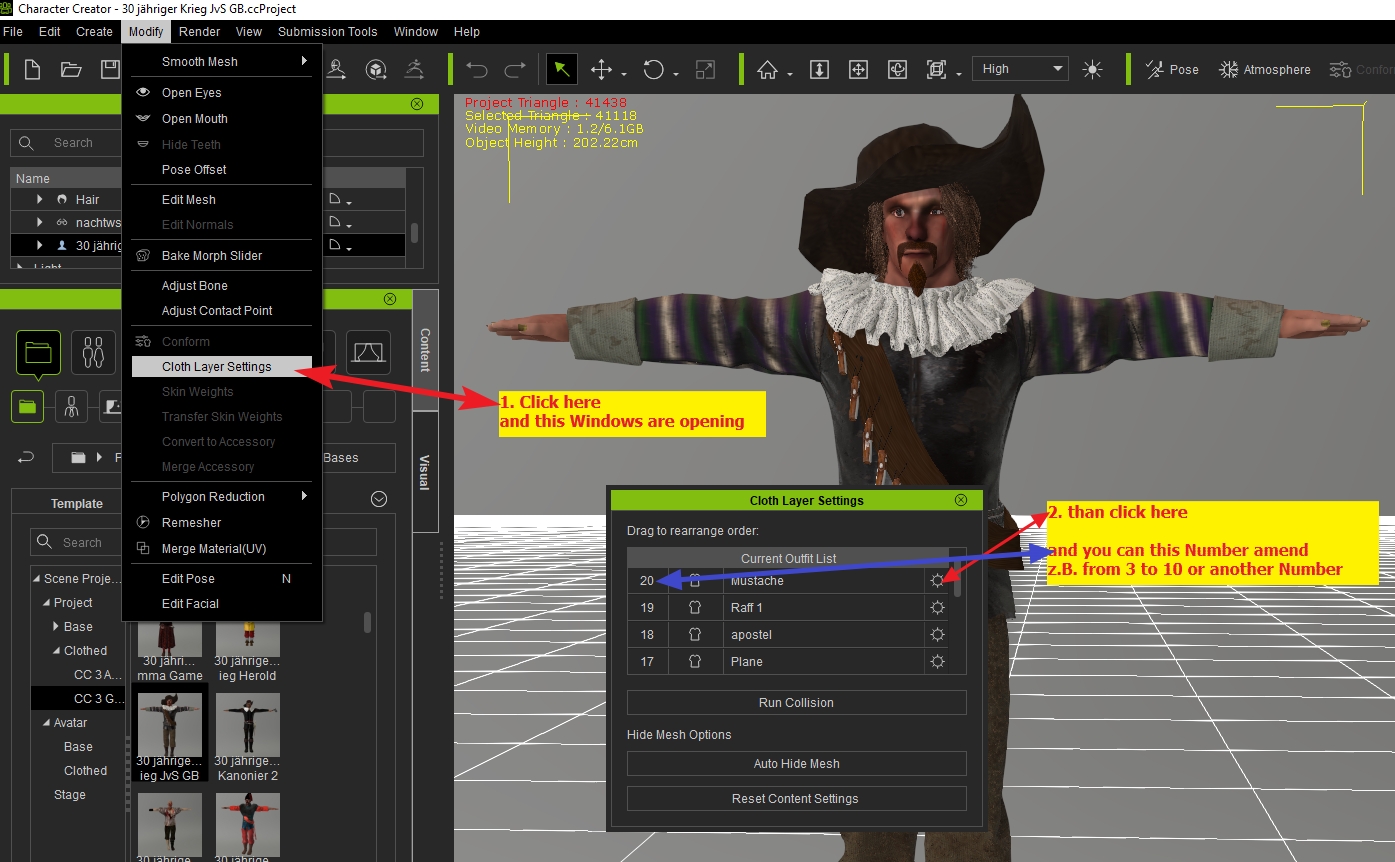Click the camera zoom vertical-arrow icon

coord(819,69)
